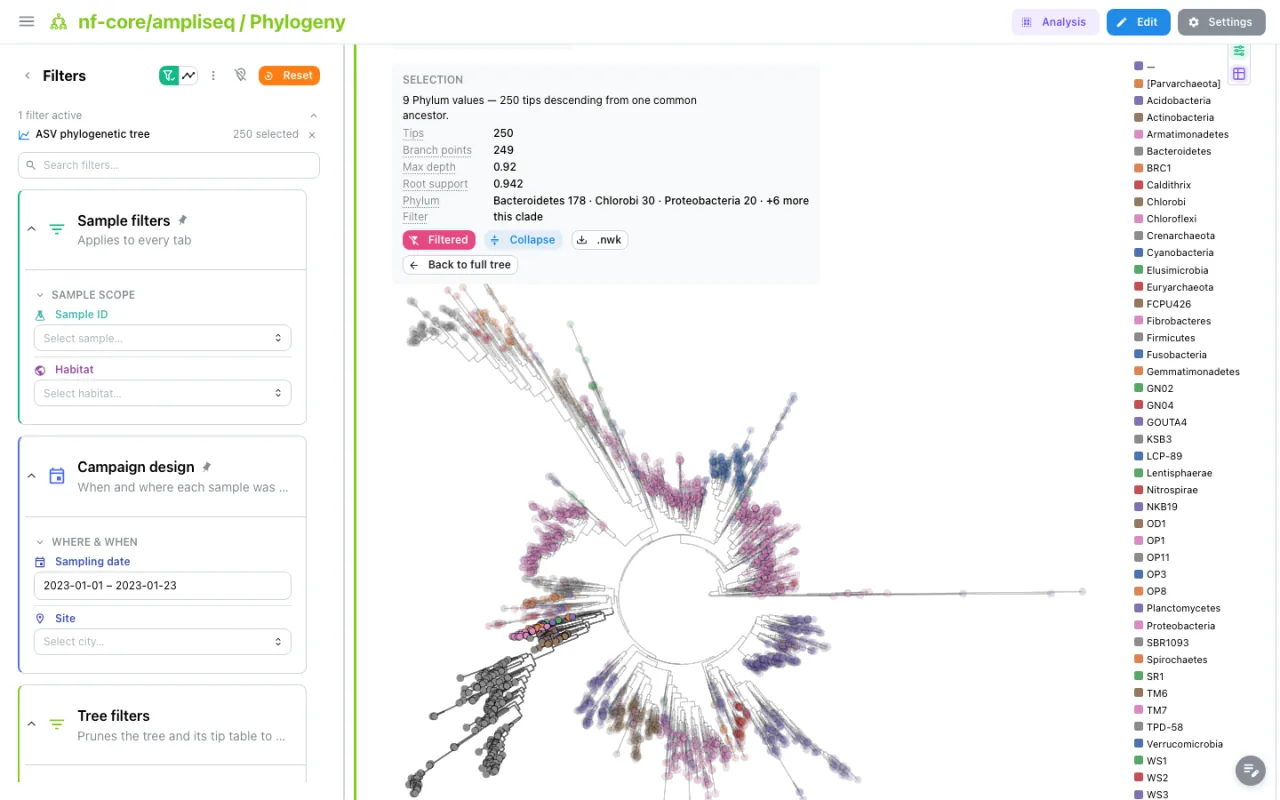Toggle the Filtered clade filter

[x=439, y=240]
